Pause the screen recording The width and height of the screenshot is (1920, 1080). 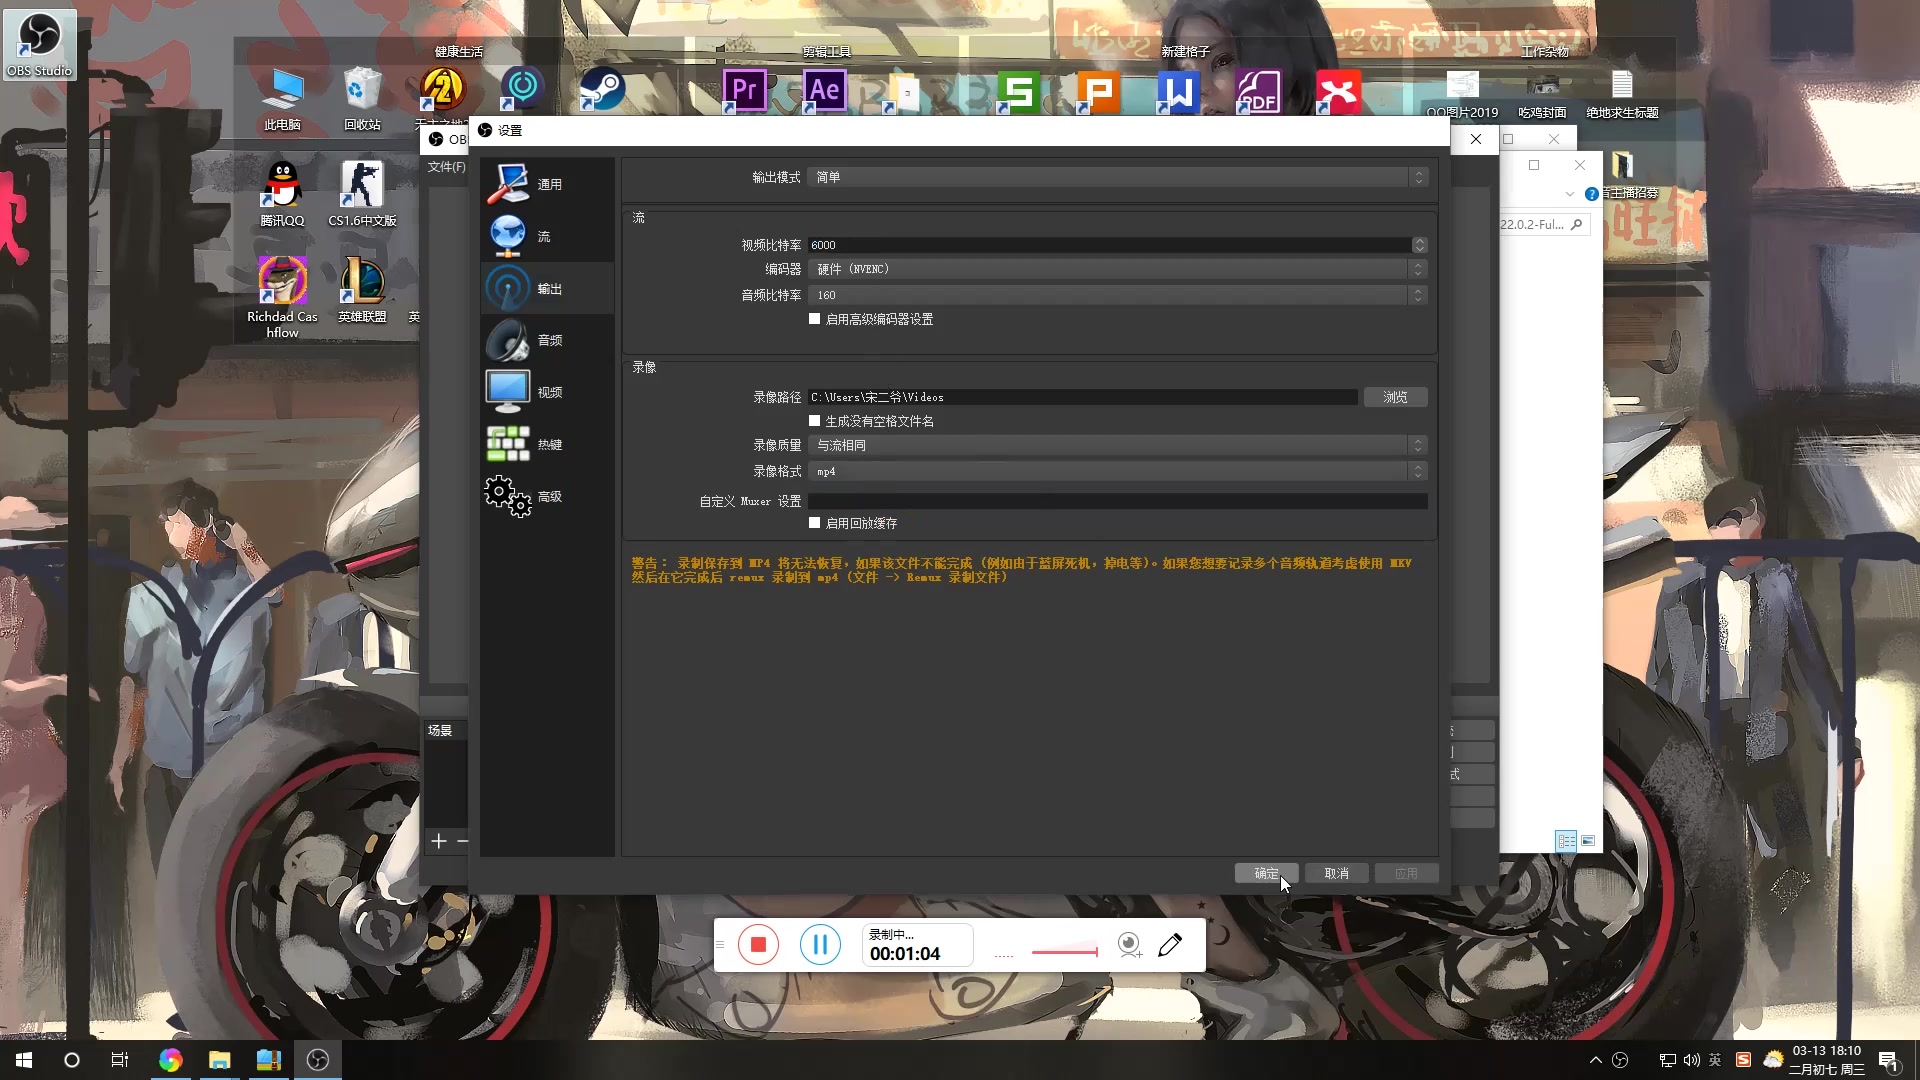click(x=820, y=944)
